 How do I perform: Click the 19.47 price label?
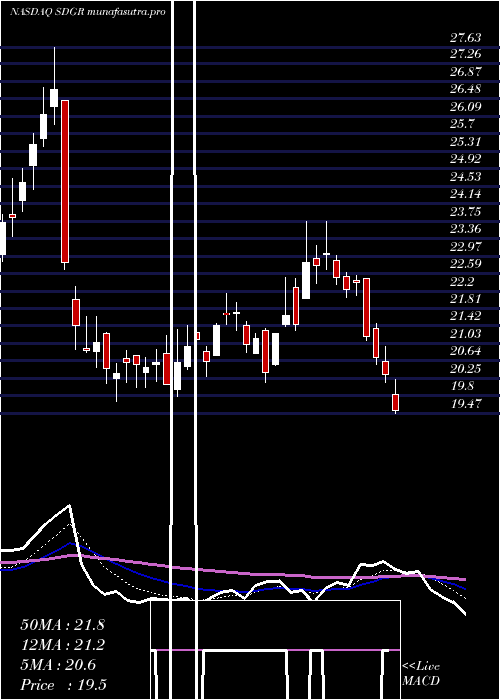point(466,404)
